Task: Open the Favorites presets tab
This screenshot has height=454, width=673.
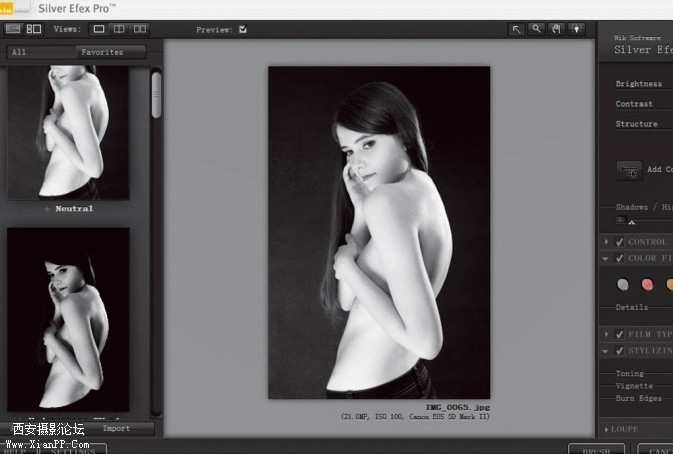Action: [x=110, y=52]
